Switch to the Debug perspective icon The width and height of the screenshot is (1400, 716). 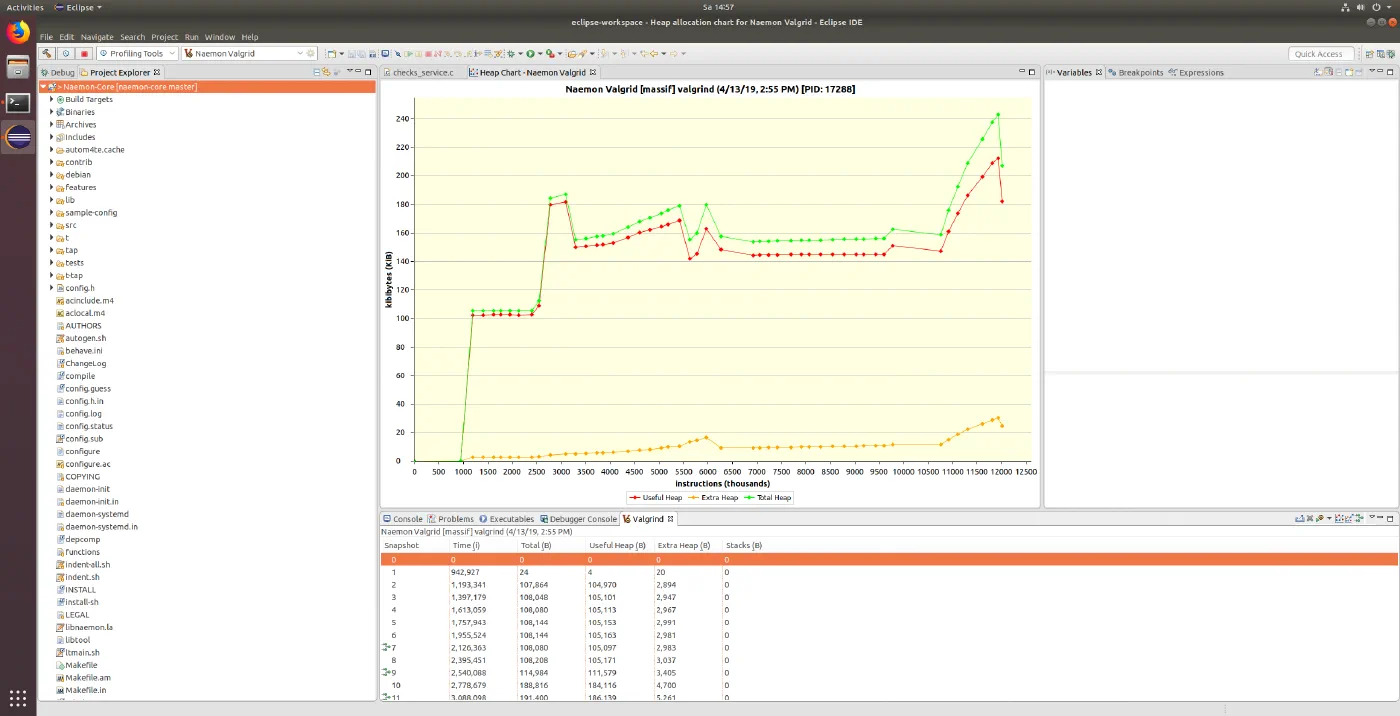coord(1391,54)
